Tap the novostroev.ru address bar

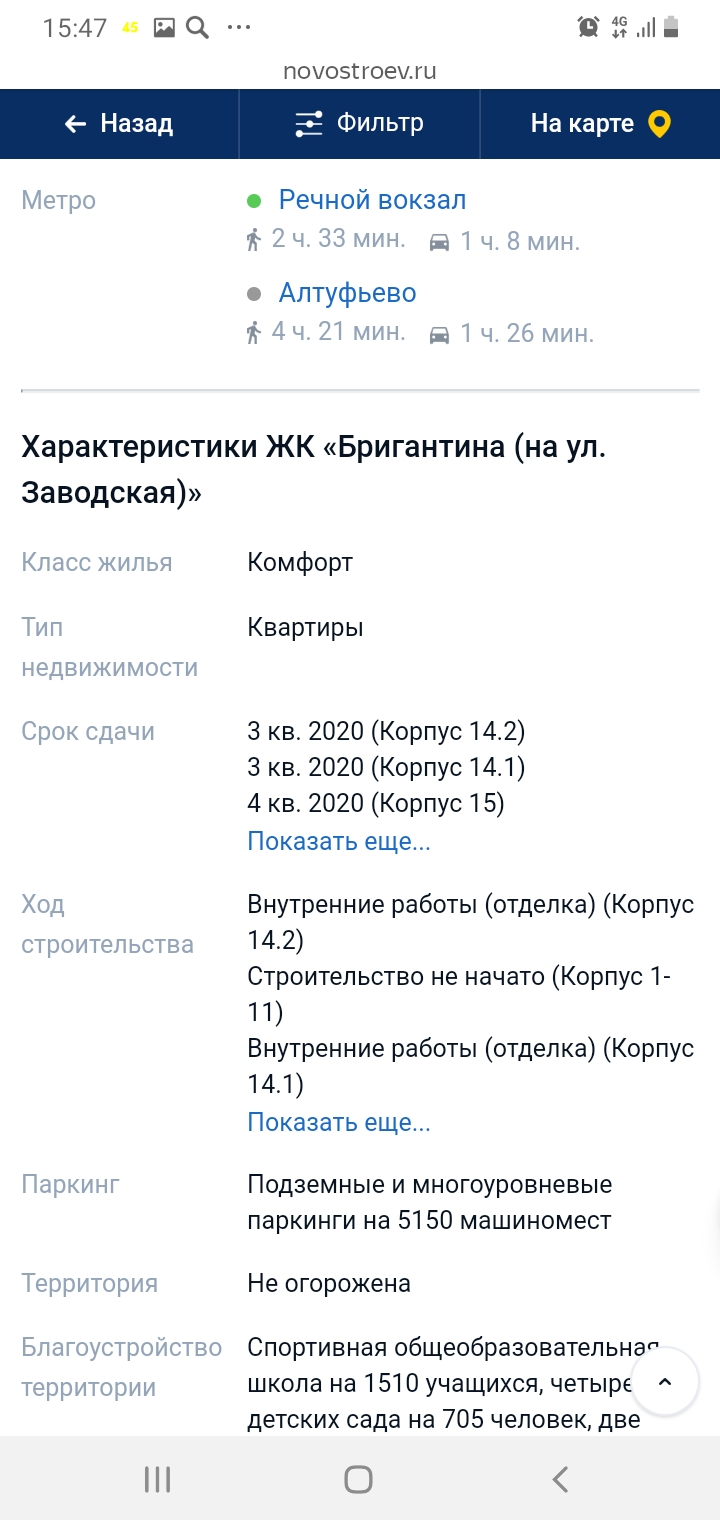coord(360,71)
